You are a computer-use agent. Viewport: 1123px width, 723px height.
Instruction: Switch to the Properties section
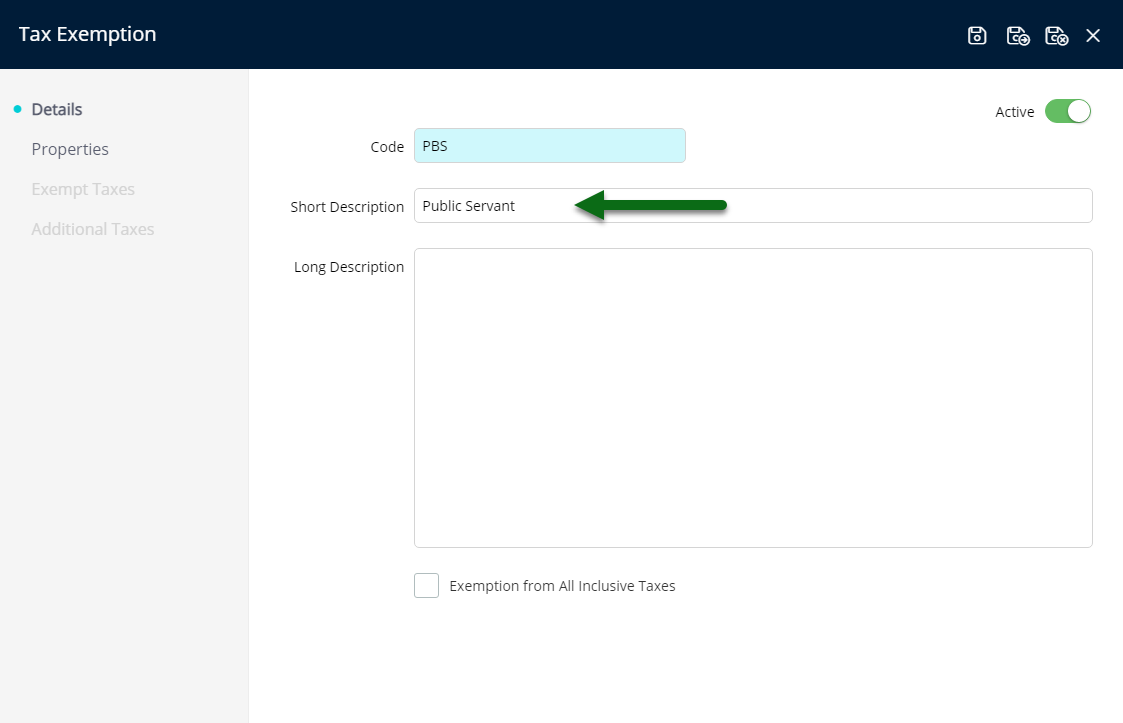click(70, 149)
